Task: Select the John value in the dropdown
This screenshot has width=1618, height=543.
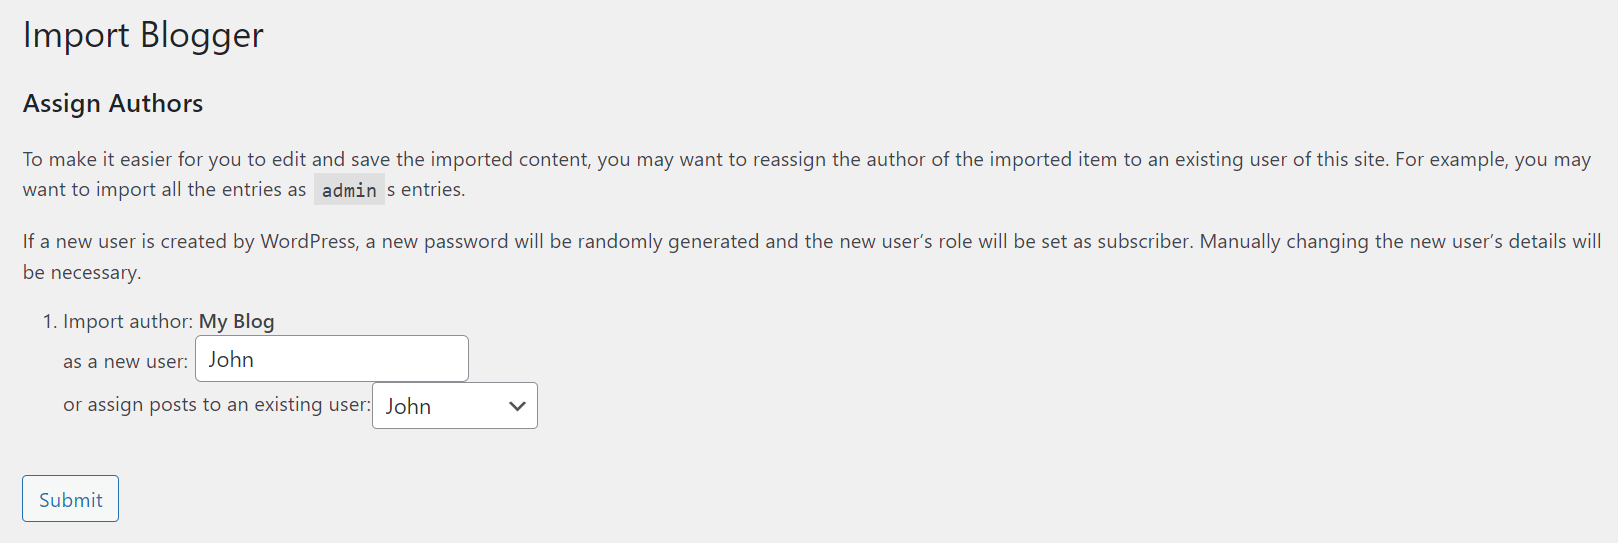Action: 408,406
